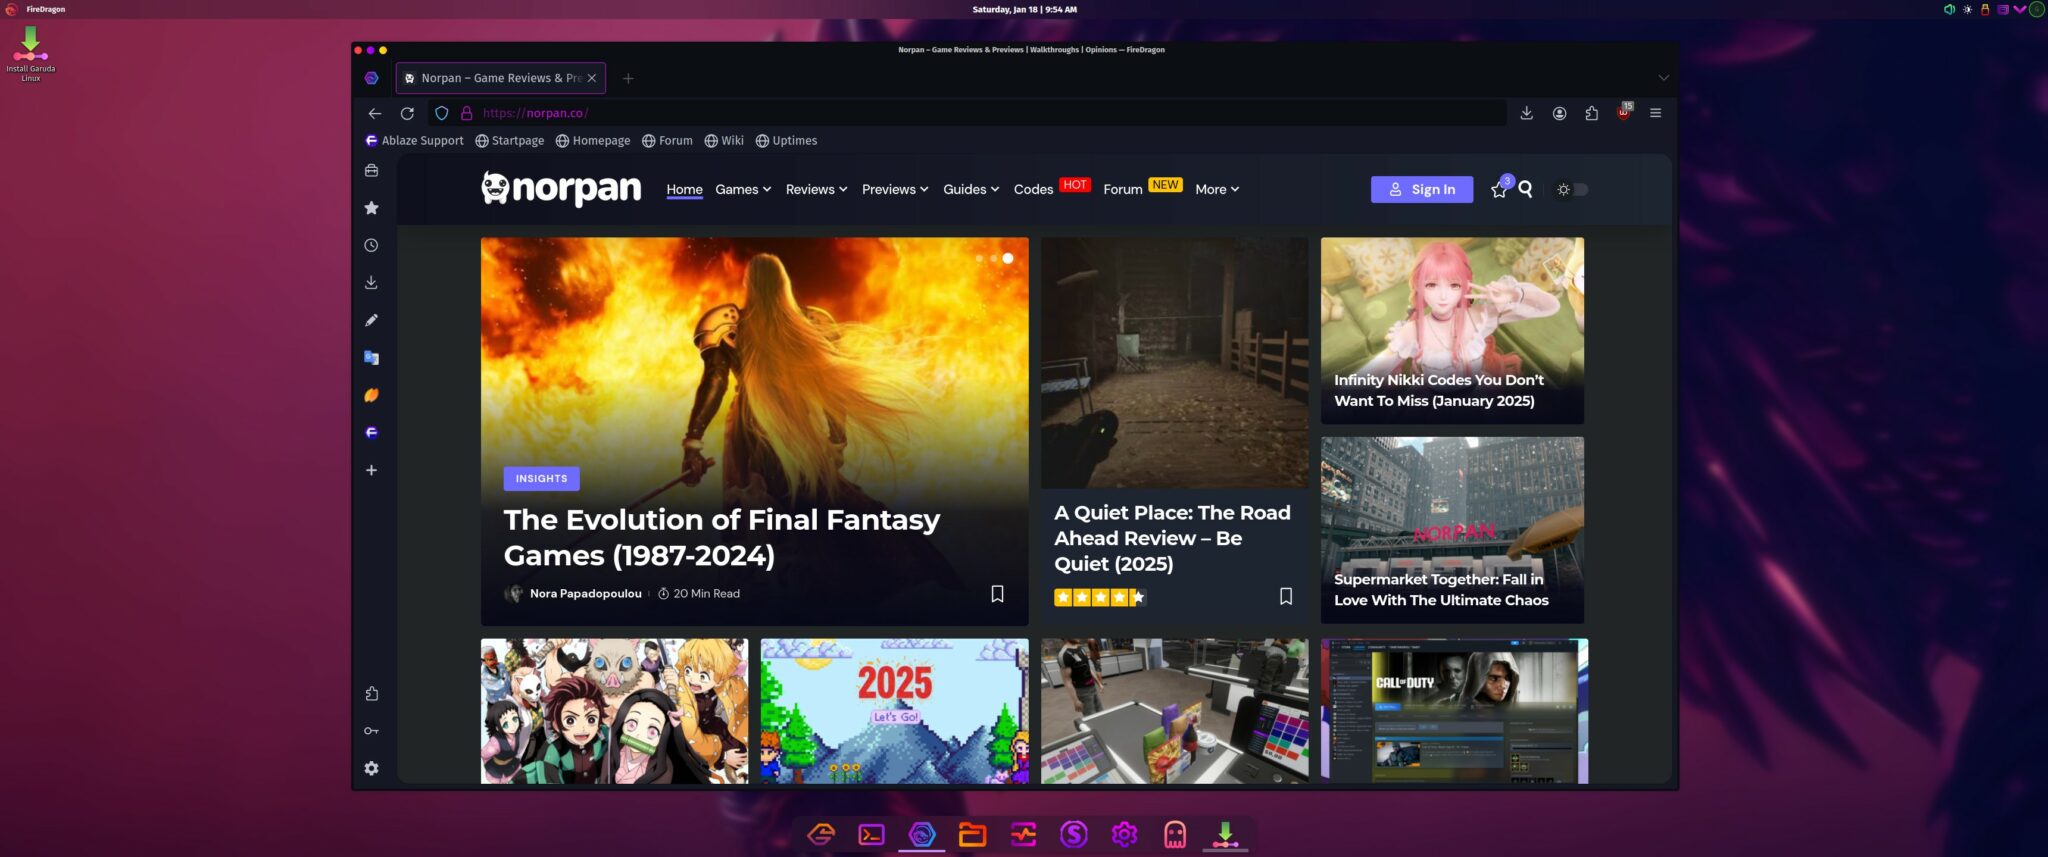This screenshot has width=2048, height=857.
Task: Open Install Garuda Linux desktop icon
Action: tap(31, 54)
